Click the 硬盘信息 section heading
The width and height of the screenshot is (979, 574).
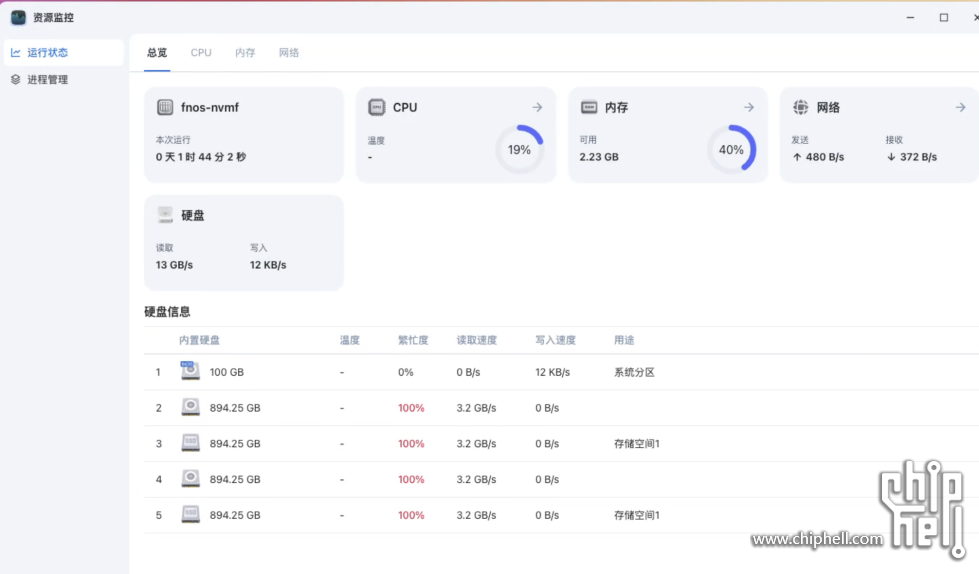tap(167, 312)
